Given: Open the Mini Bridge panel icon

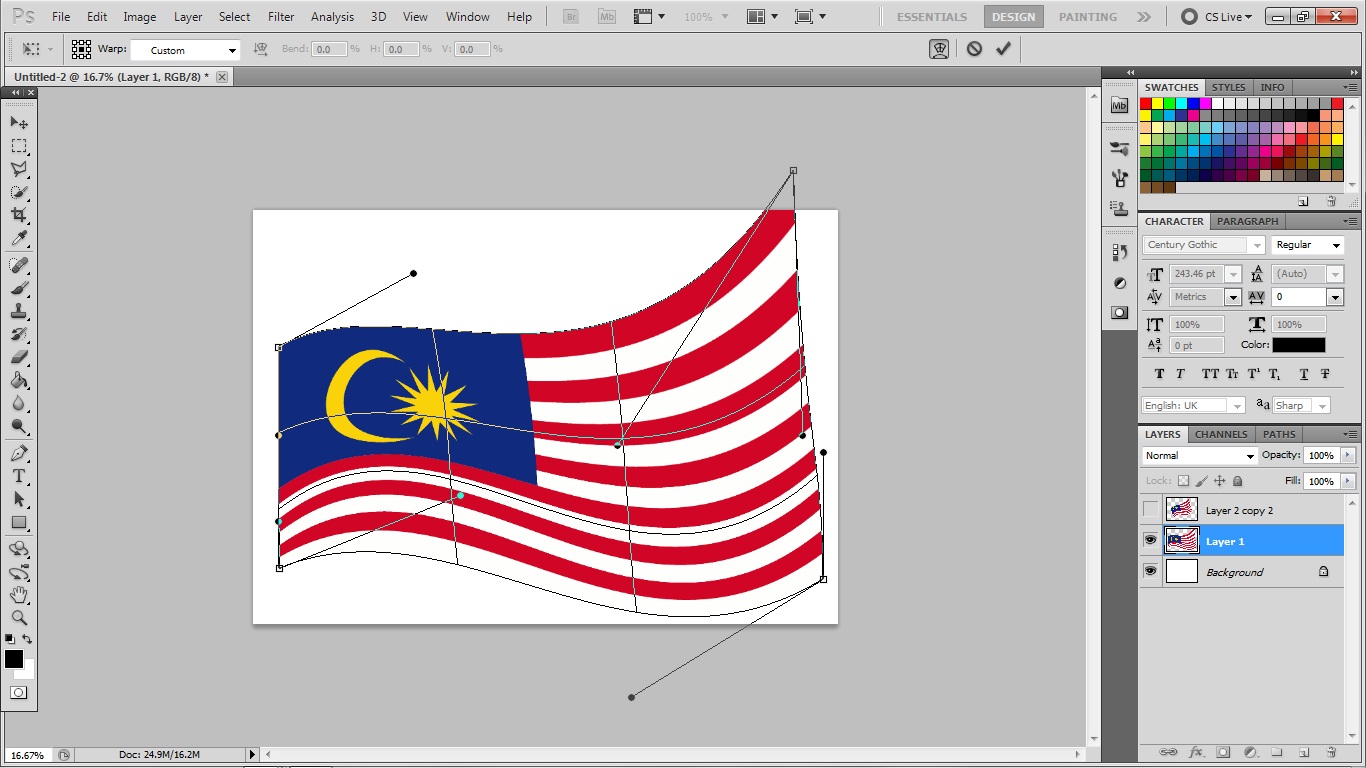Looking at the screenshot, I should (x=1119, y=105).
